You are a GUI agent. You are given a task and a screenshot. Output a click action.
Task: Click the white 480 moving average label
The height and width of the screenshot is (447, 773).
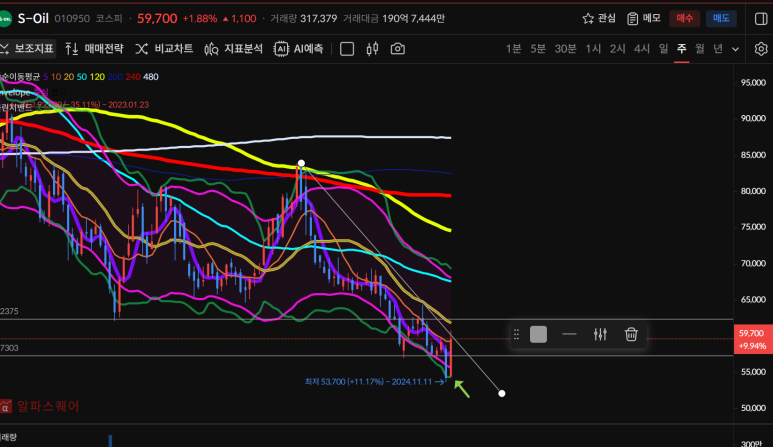click(x=150, y=77)
